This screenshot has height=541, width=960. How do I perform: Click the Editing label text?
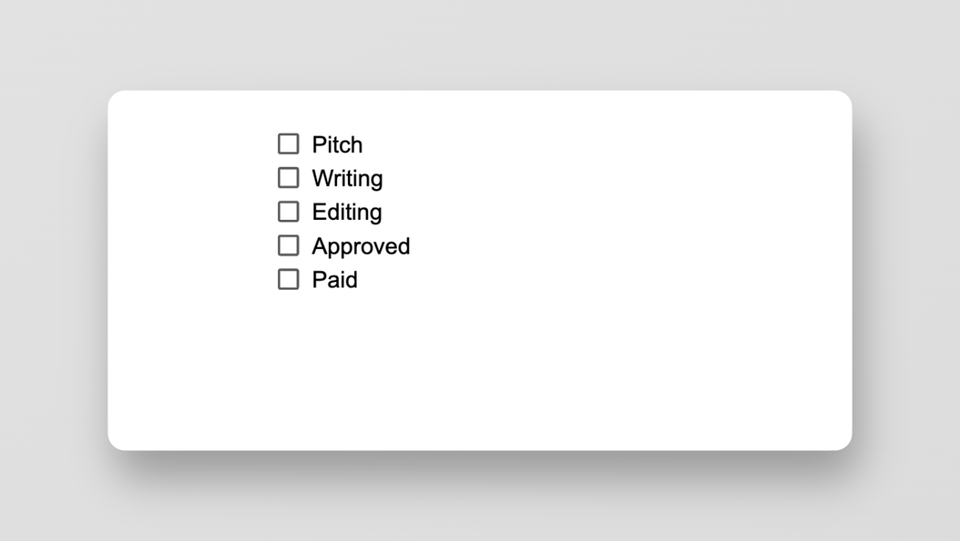click(x=346, y=213)
